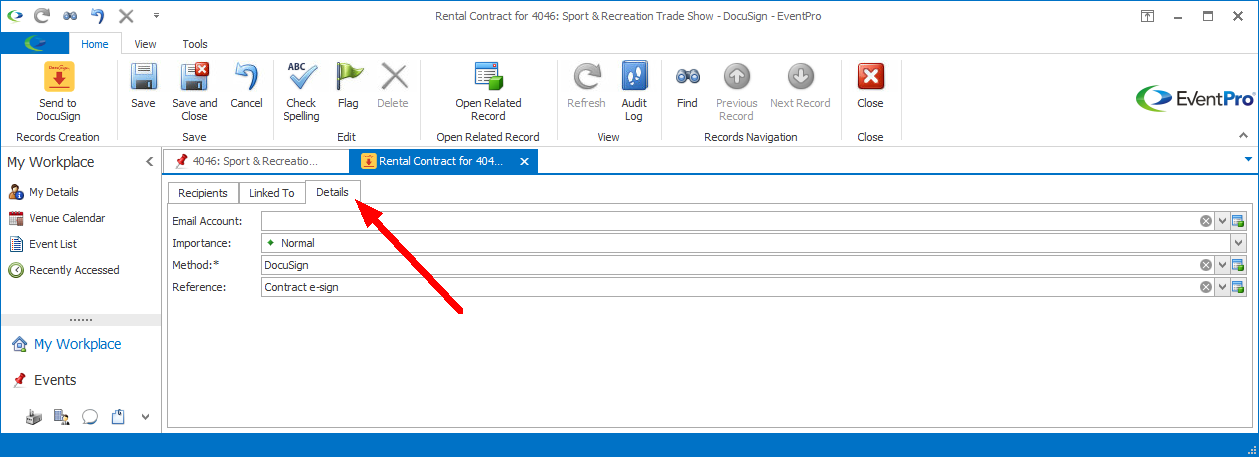Switch to the Home ribbon tab
1259x457 pixels.
pyautogui.click(x=95, y=44)
